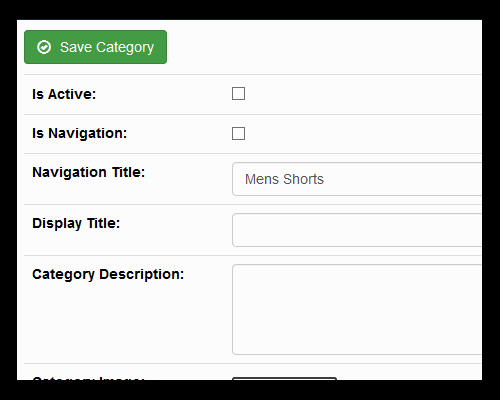The image size is (500, 400).
Task: Click into the empty Display Title field
Action: (357, 230)
